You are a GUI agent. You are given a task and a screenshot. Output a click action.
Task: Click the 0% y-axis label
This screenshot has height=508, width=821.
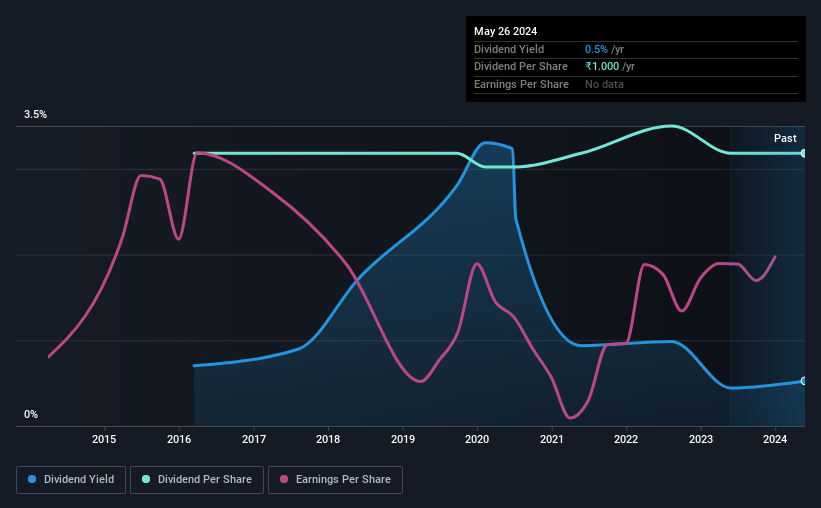pyautogui.click(x=31, y=414)
